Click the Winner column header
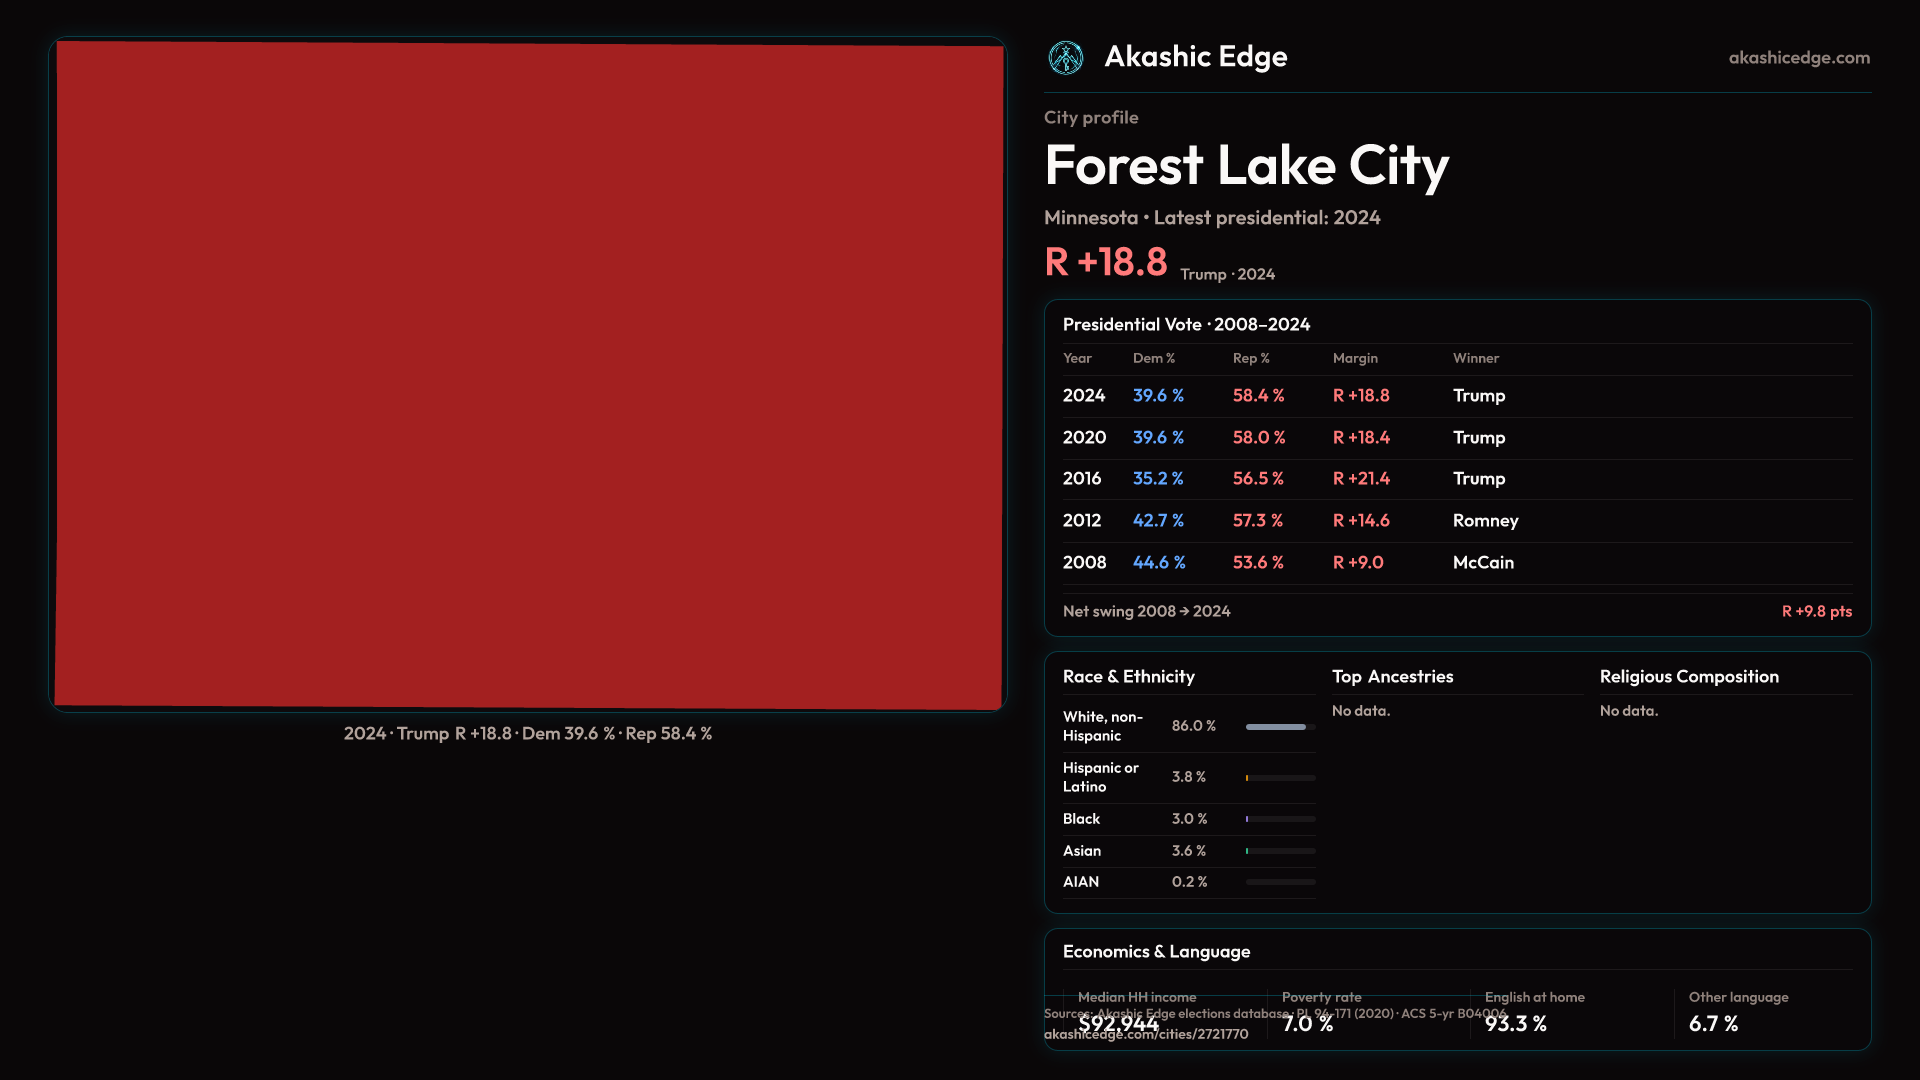Screen dimensions: 1920x1080 pos(1475,358)
